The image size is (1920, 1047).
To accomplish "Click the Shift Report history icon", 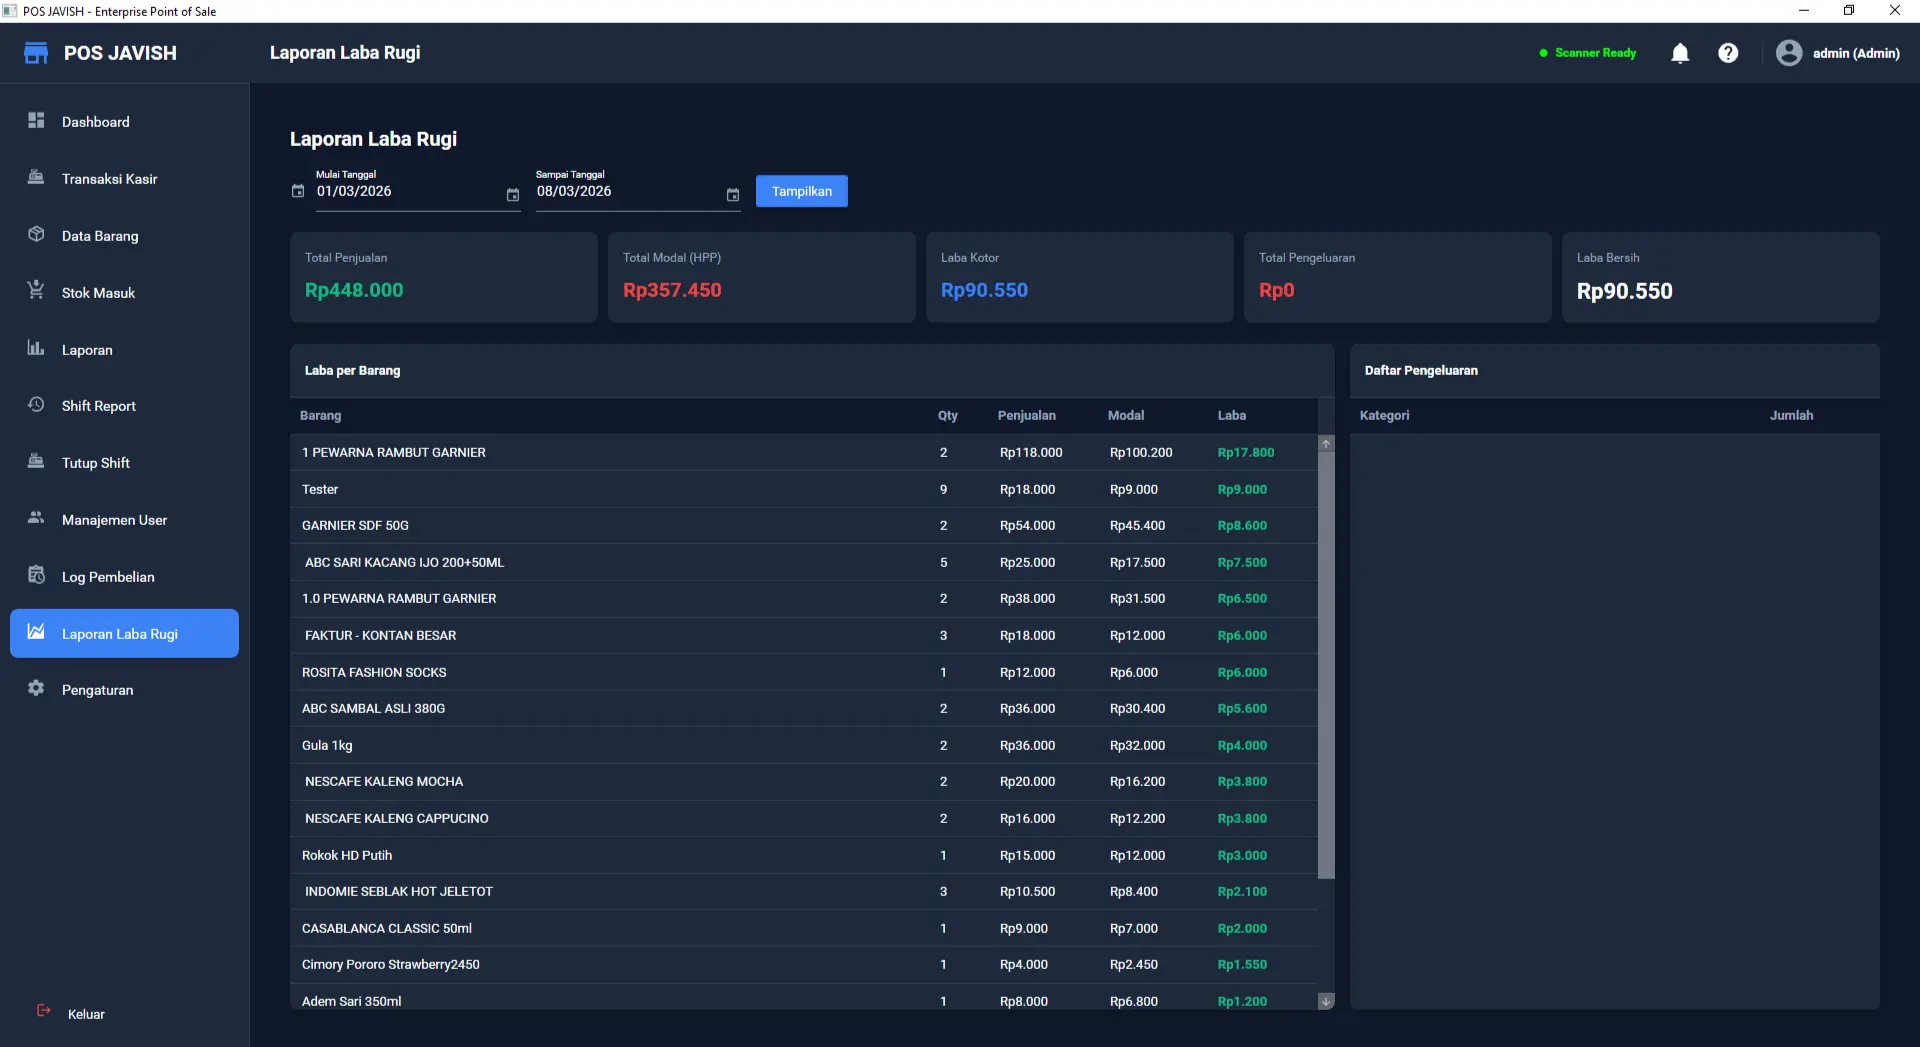I will [36, 404].
